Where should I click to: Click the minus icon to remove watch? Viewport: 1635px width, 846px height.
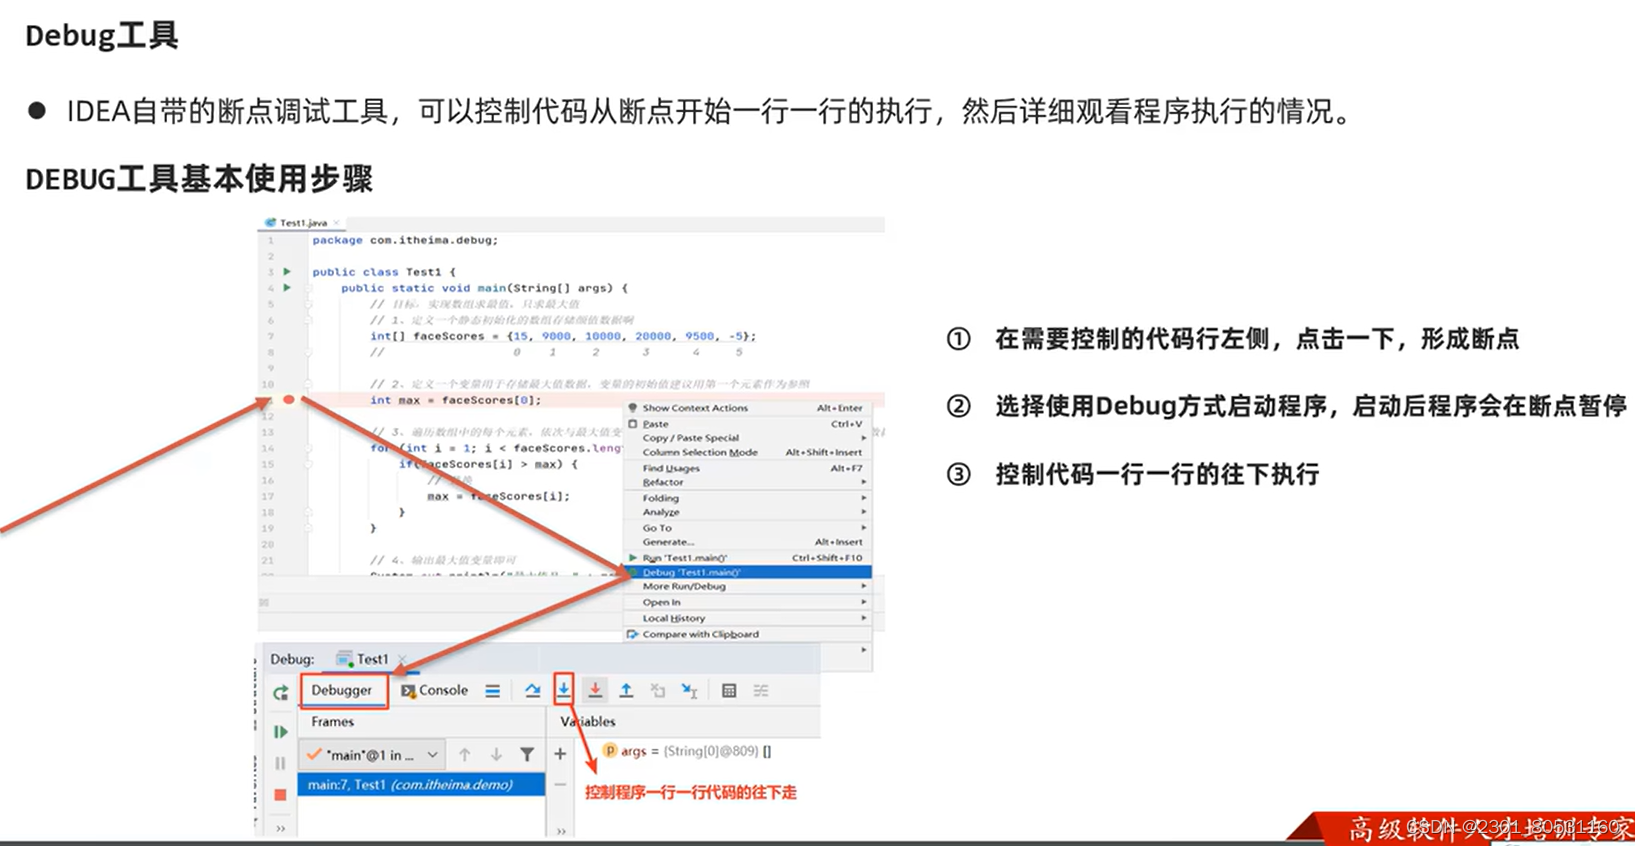(561, 785)
